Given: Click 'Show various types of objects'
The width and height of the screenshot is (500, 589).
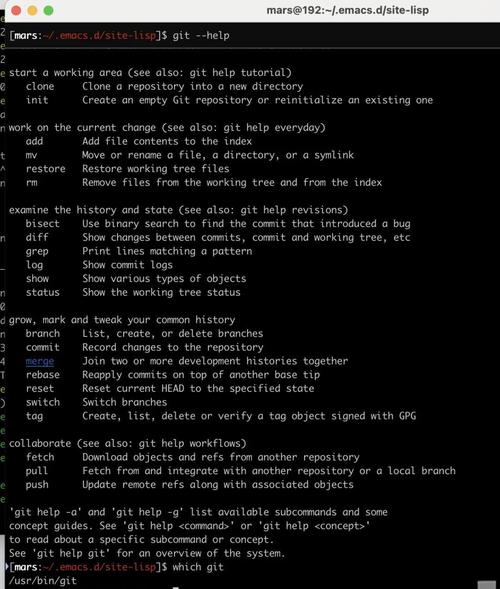Looking at the screenshot, I should point(164,279).
